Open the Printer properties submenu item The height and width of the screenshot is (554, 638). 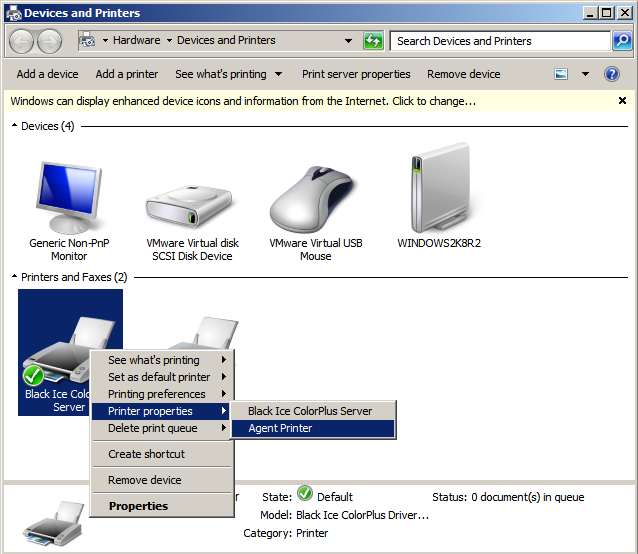click(161, 411)
